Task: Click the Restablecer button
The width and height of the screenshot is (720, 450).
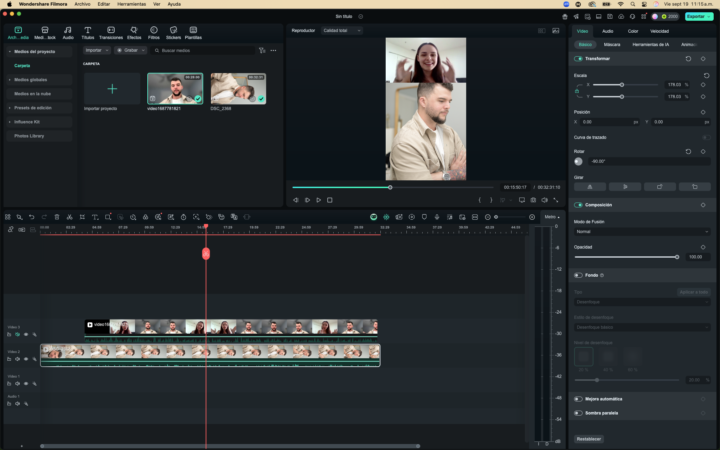Action: click(x=589, y=439)
